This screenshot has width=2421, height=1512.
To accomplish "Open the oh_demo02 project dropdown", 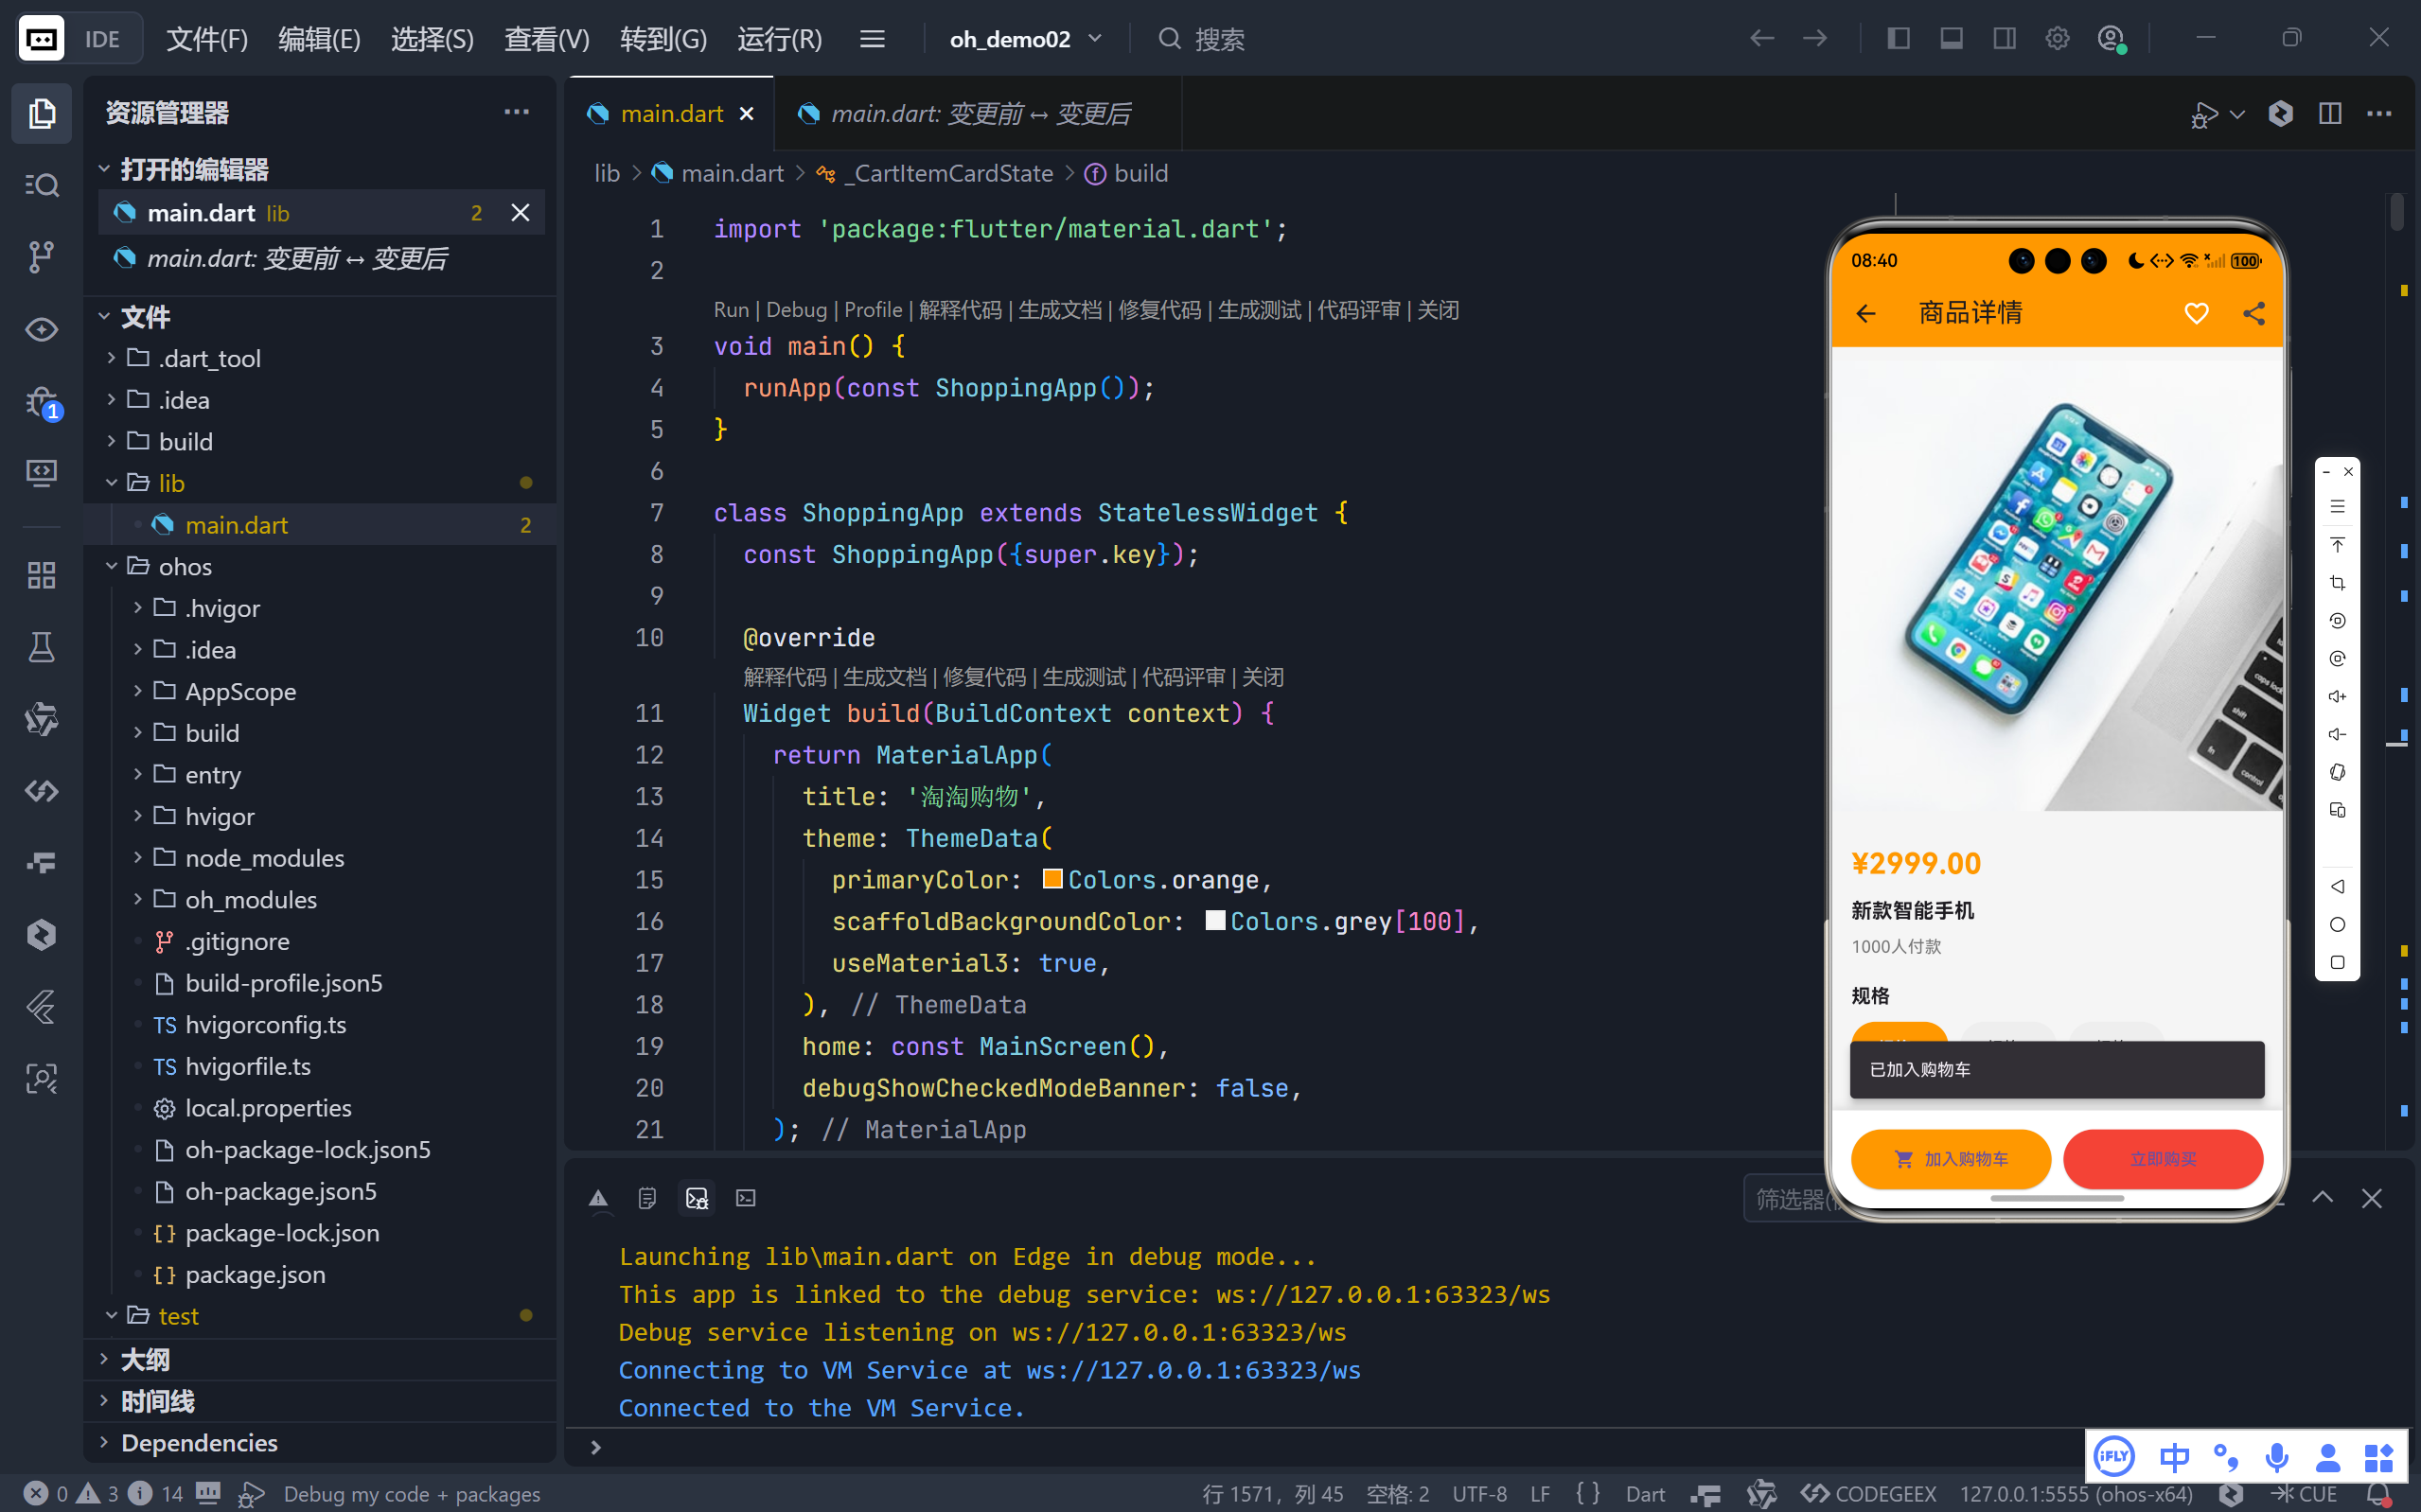I will 1025,39.
